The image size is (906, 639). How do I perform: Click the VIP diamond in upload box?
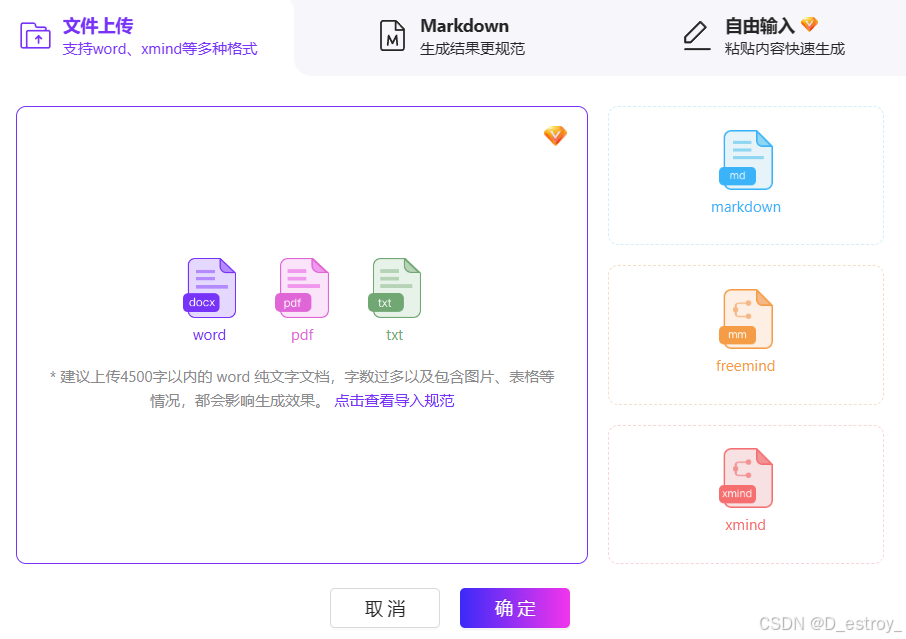tap(555, 136)
